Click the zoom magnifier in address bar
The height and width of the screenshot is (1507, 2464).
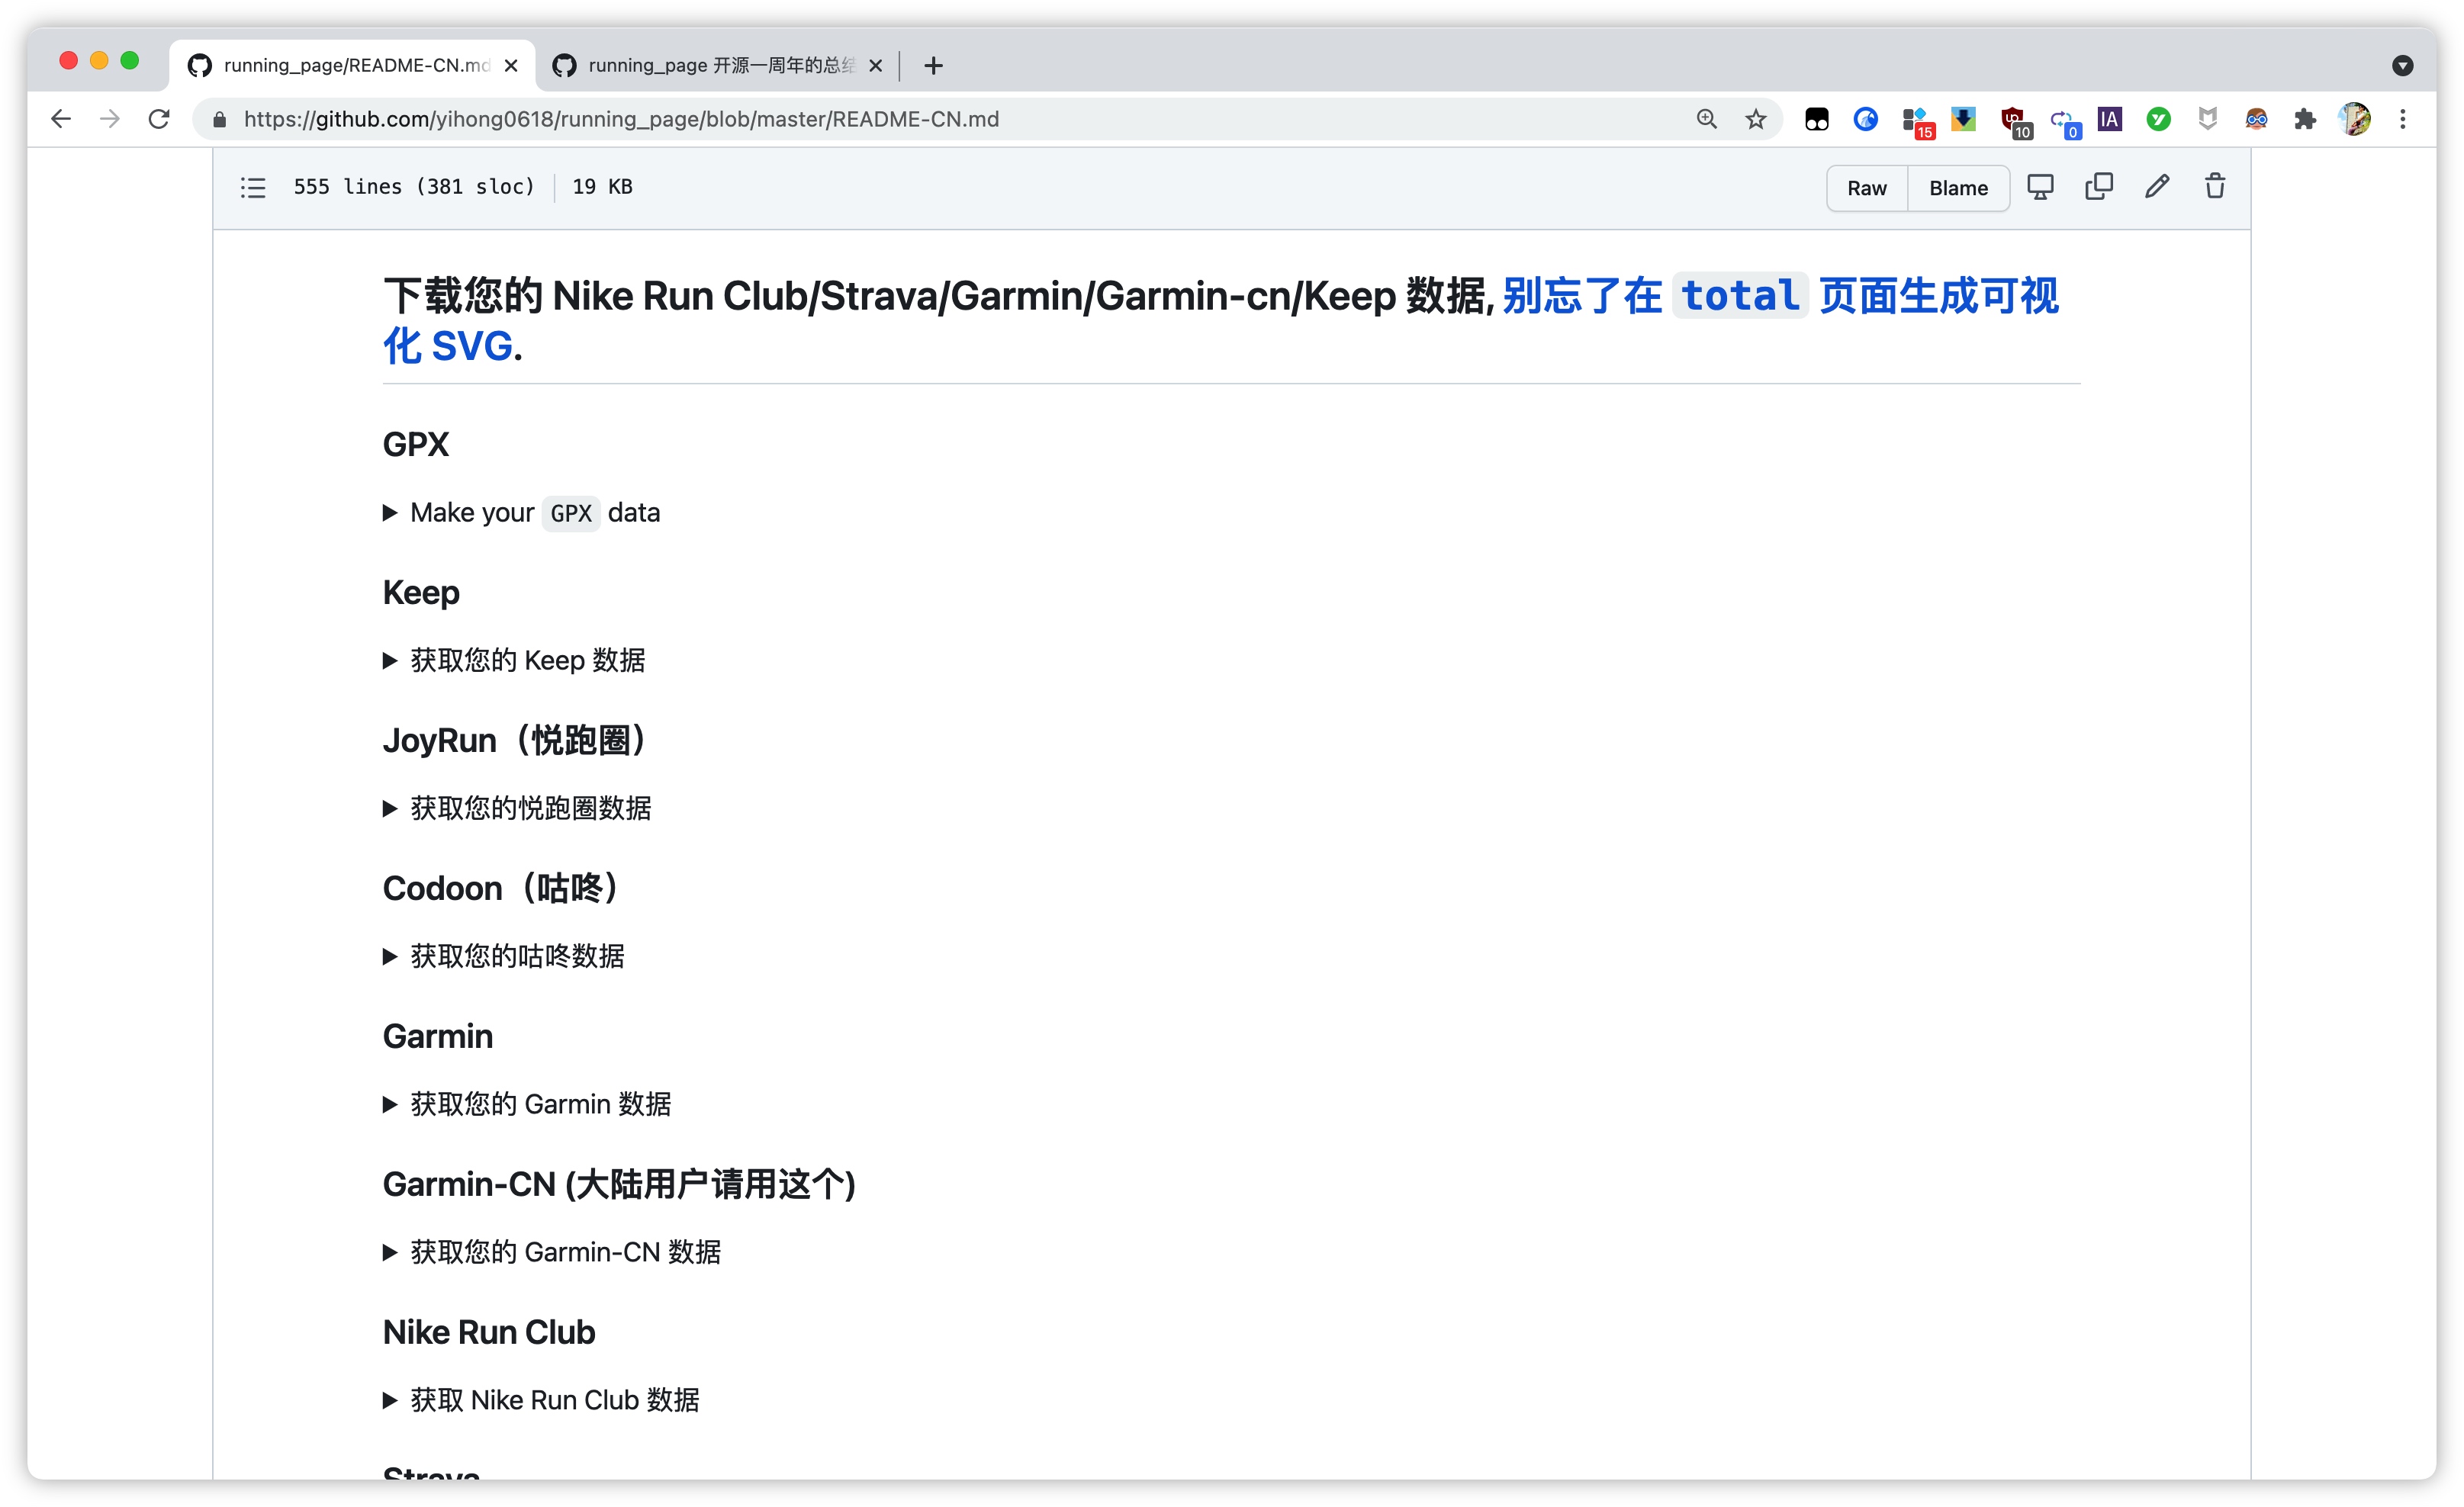(x=1707, y=119)
